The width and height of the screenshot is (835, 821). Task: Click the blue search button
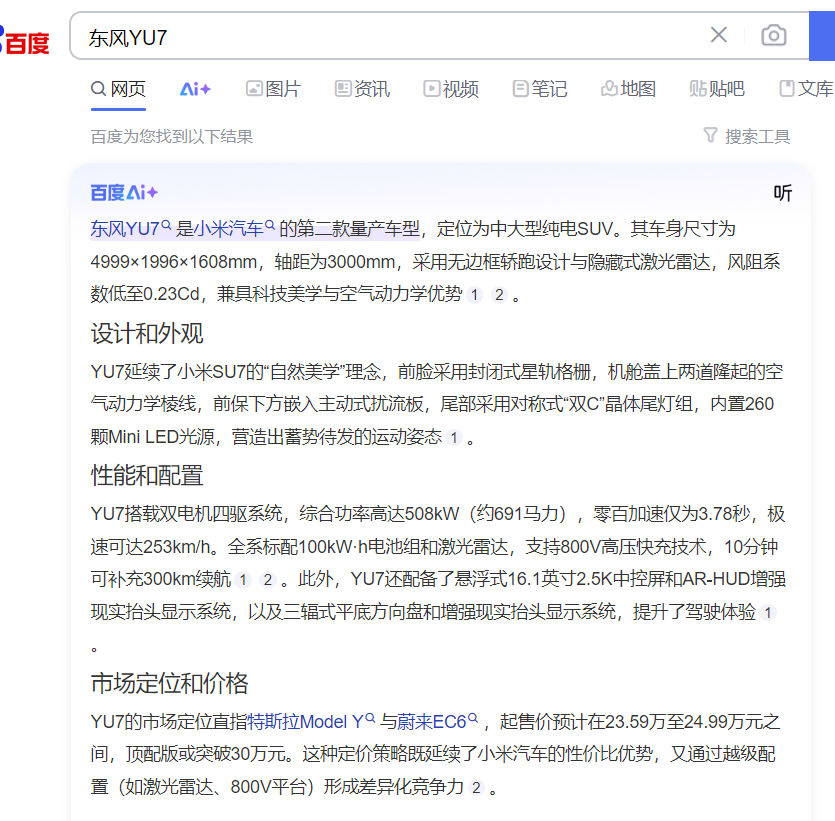point(822,36)
